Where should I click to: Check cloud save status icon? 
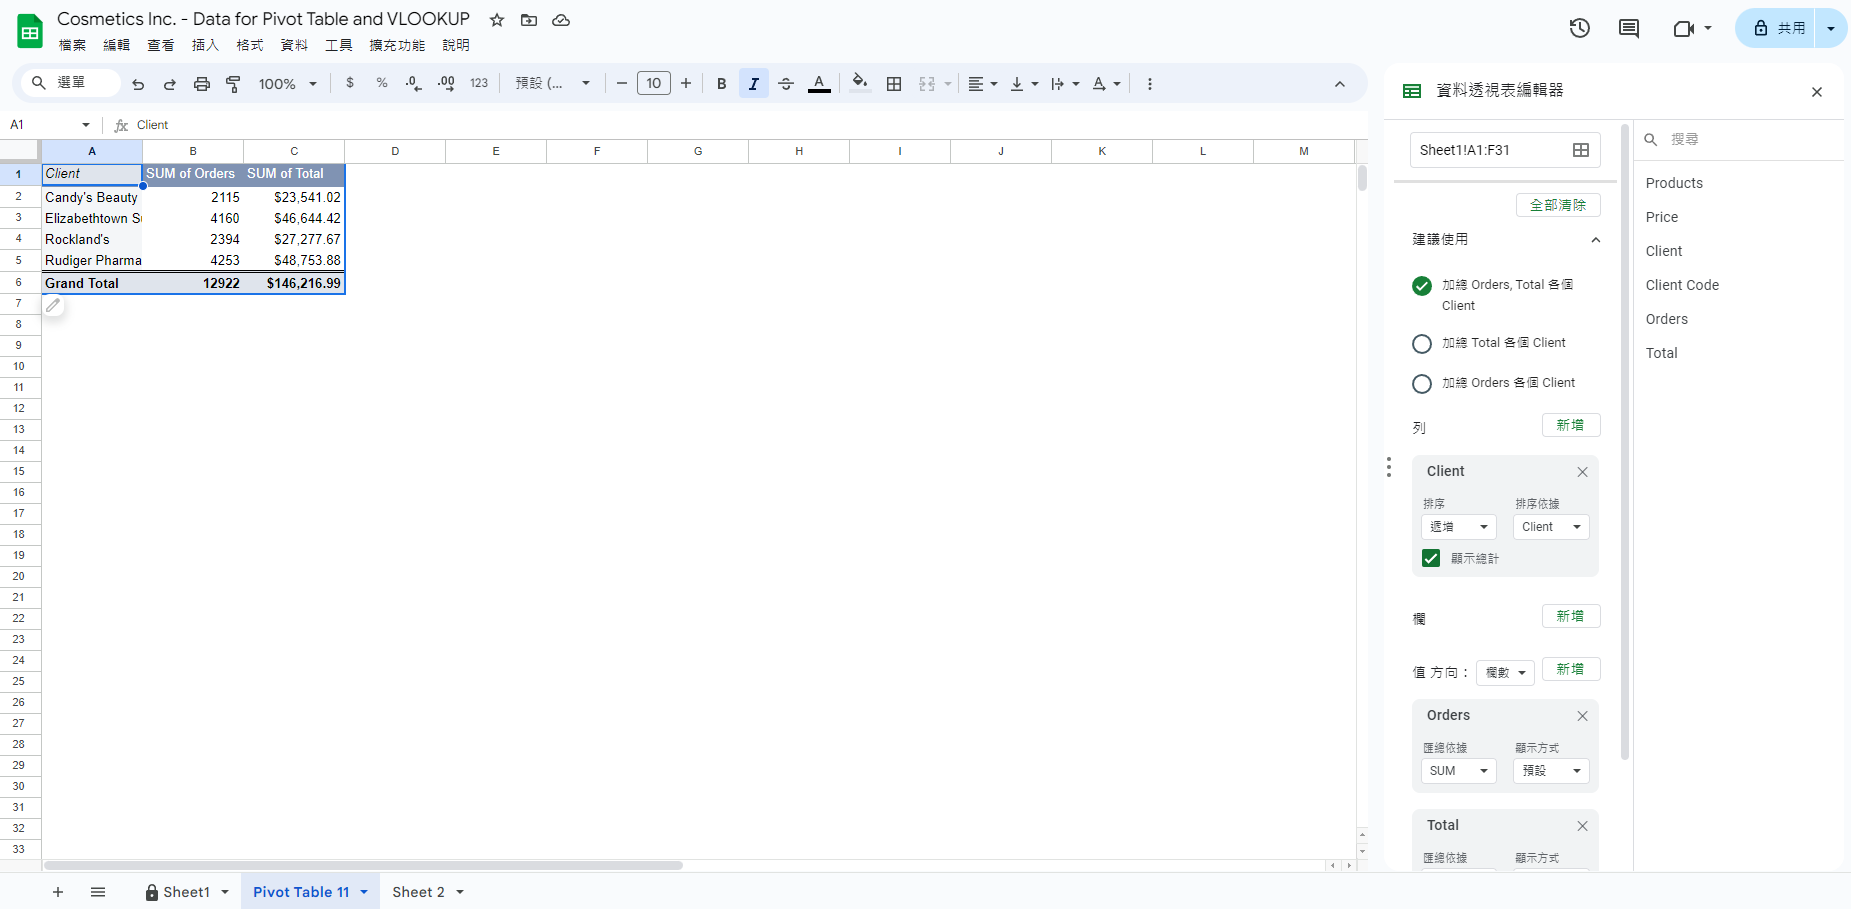pos(561,20)
